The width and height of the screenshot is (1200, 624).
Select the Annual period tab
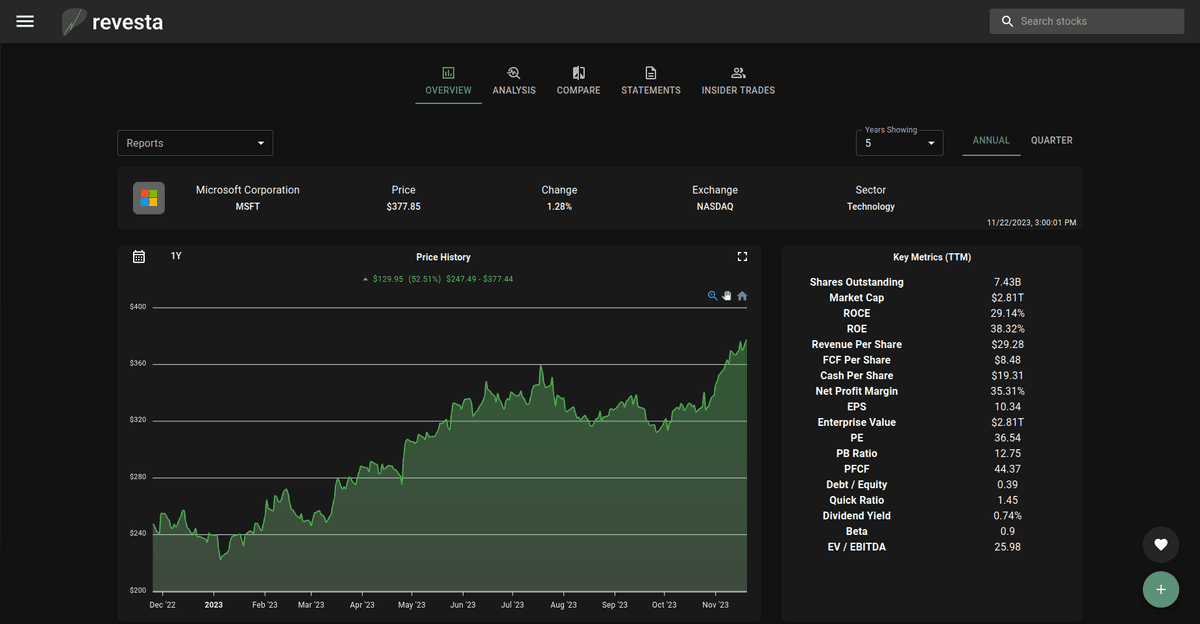coord(992,141)
